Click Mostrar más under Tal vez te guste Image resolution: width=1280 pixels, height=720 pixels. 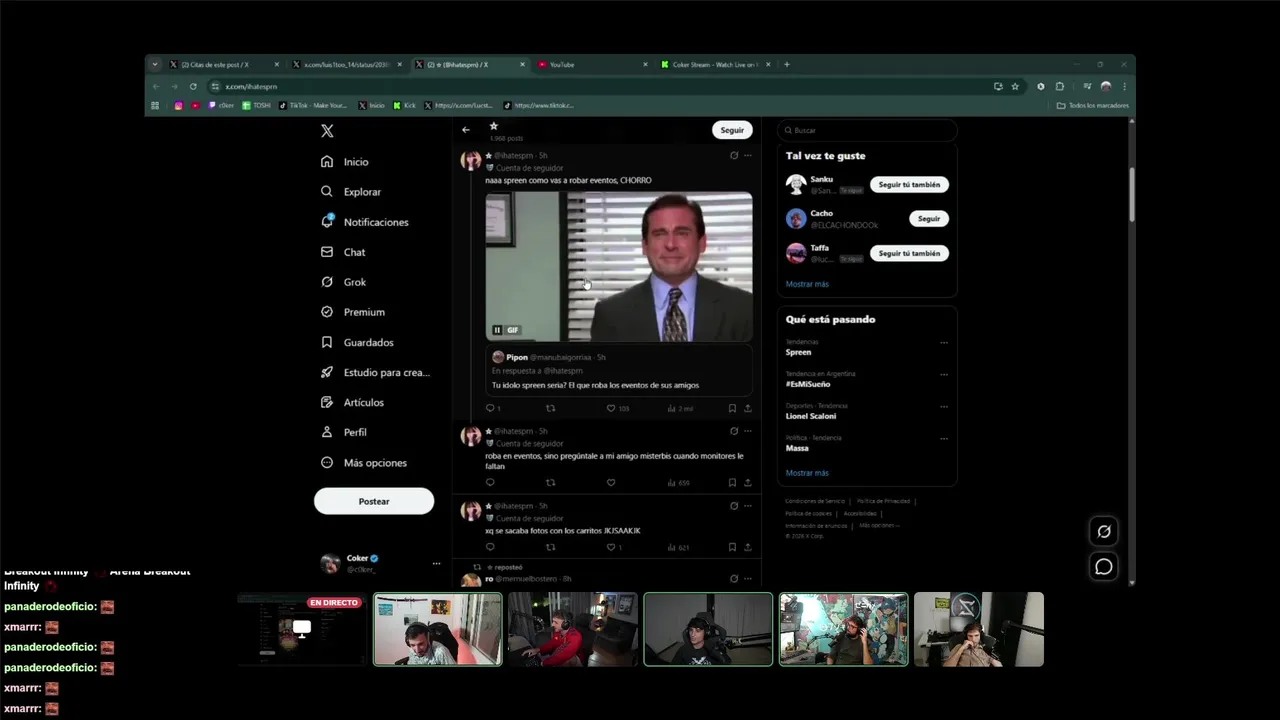pos(807,284)
